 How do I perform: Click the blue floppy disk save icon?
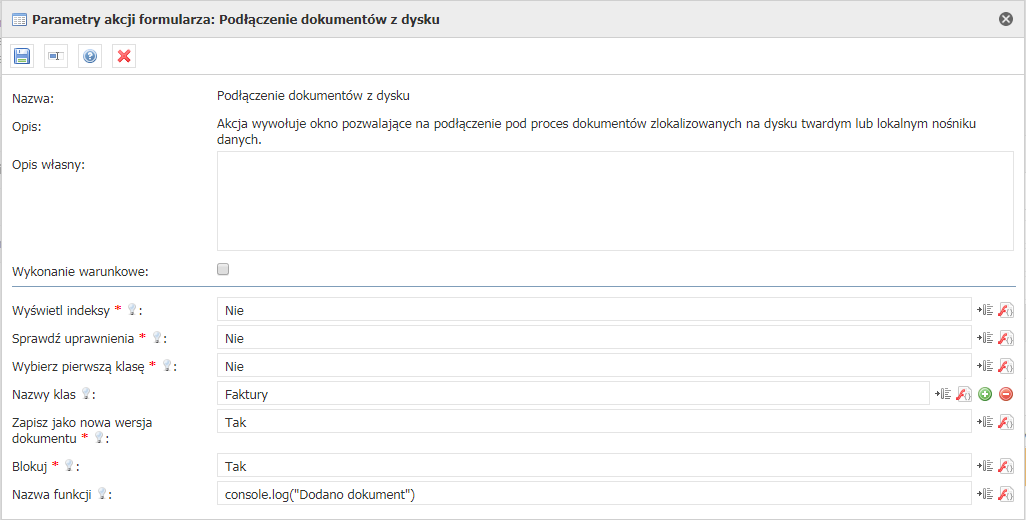coord(22,56)
